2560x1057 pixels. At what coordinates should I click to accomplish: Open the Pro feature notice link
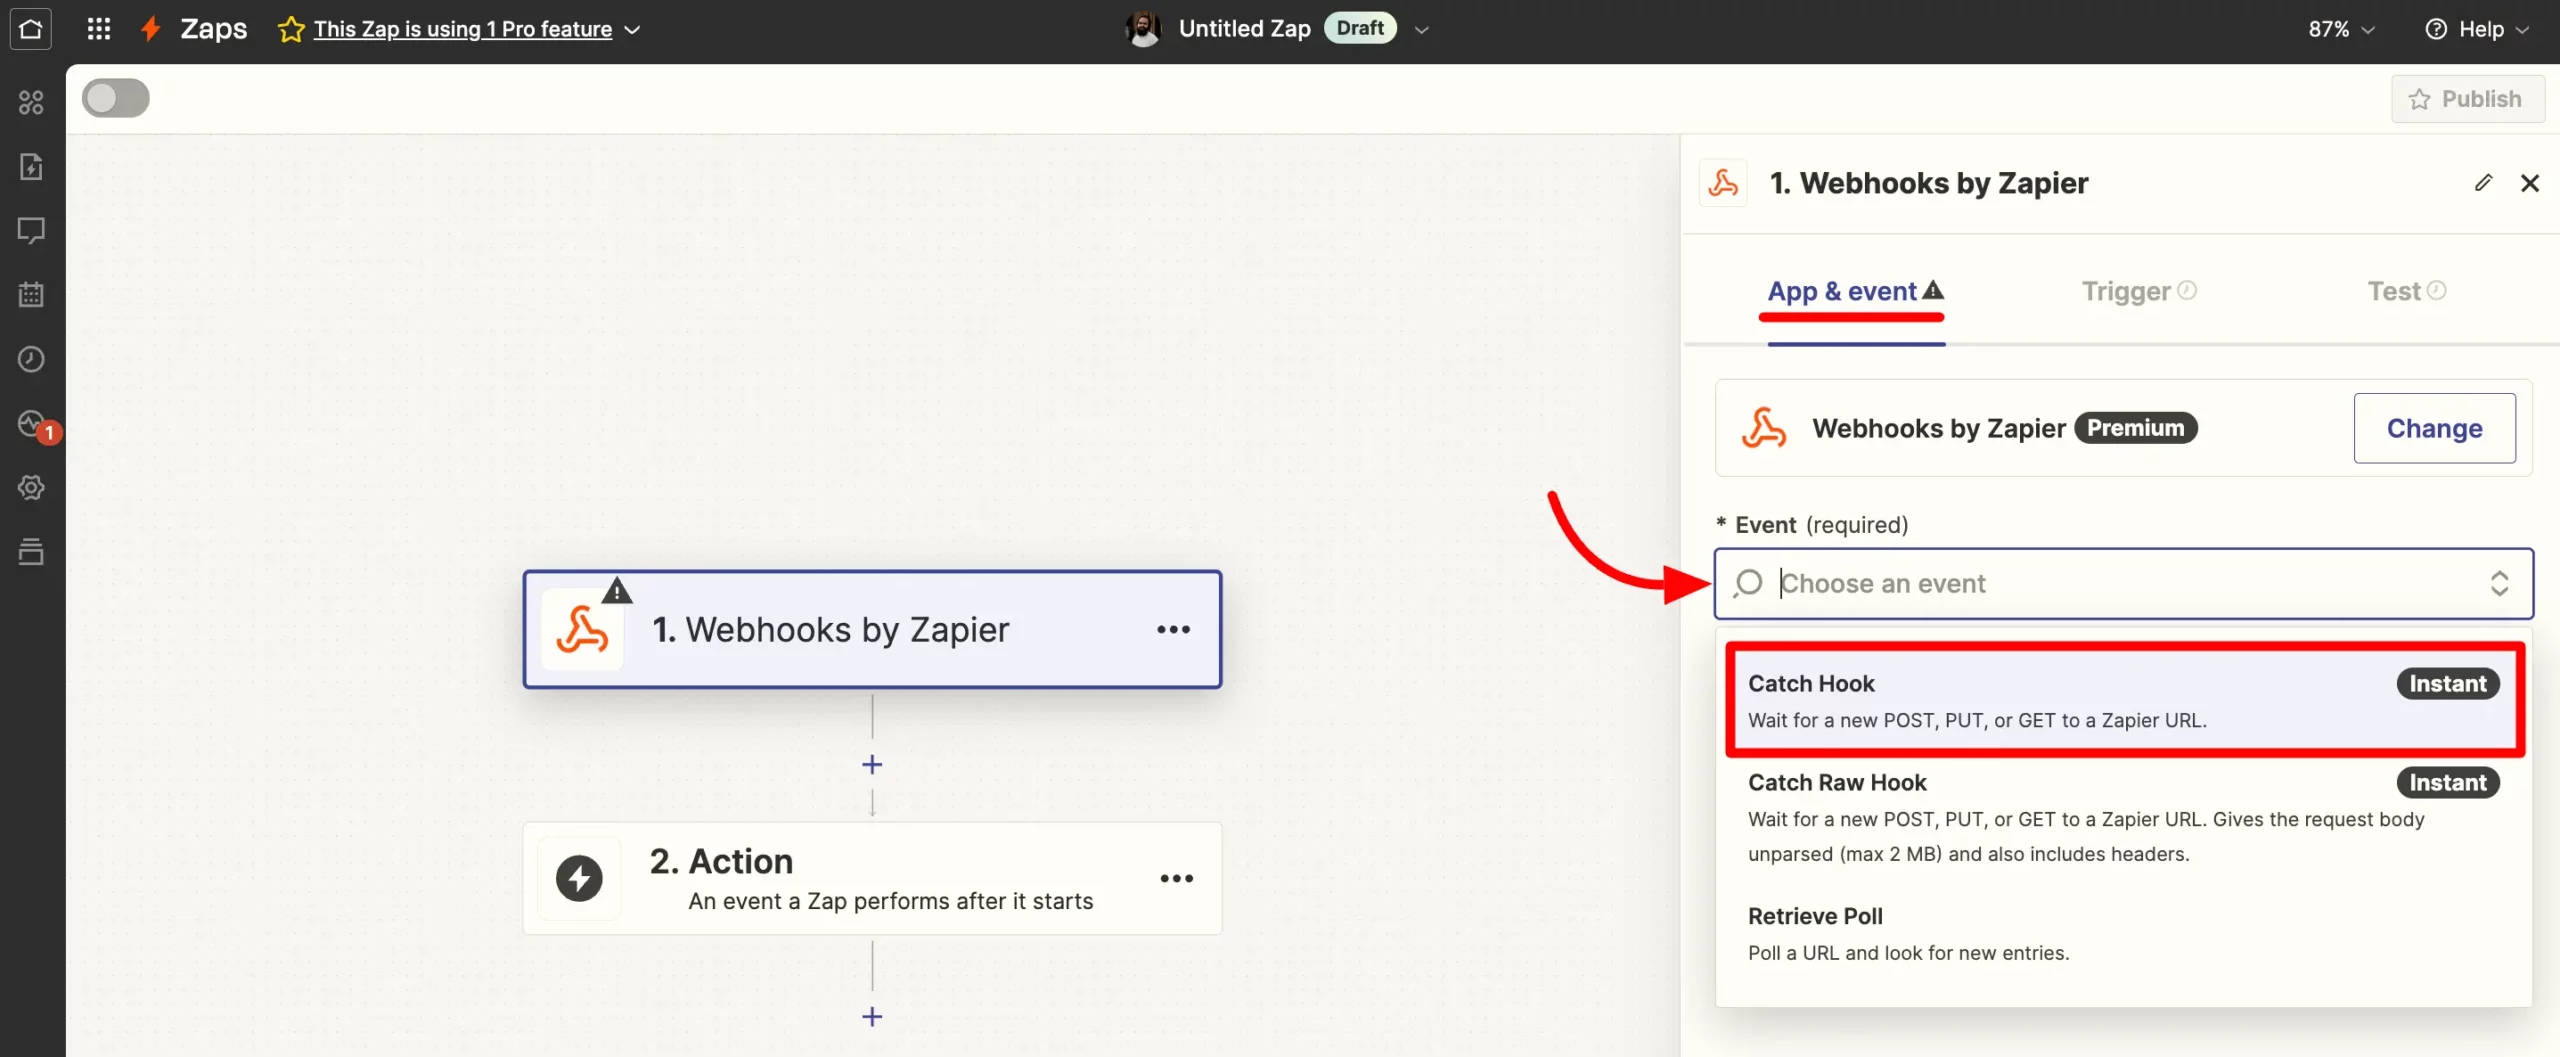click(x=462, y=29)
